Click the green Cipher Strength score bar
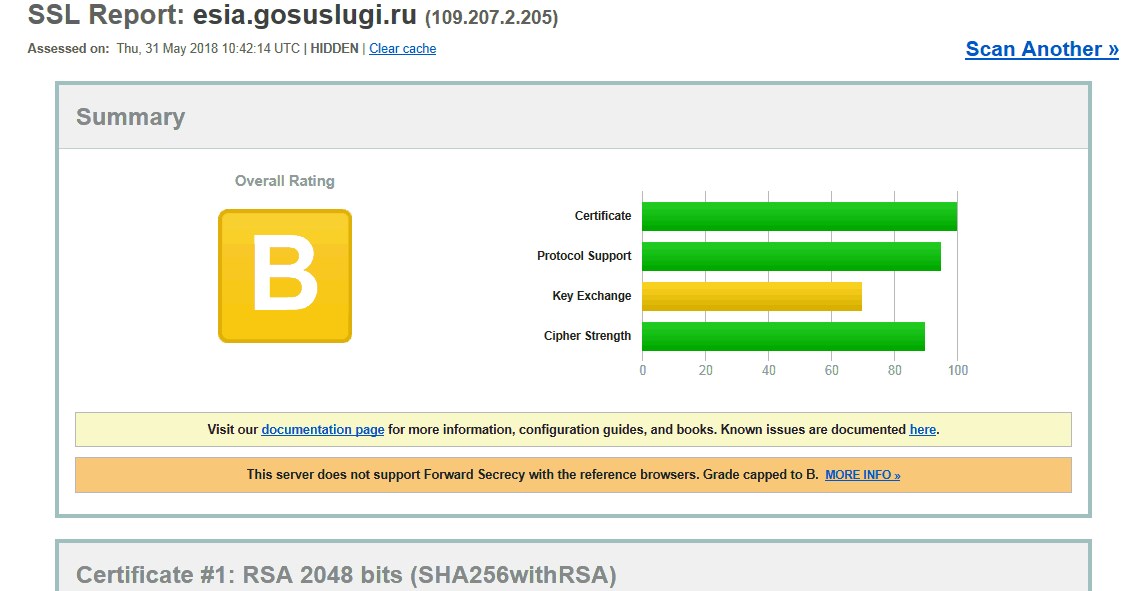Viewport: 1124px width, 591px height. point(784,336)
